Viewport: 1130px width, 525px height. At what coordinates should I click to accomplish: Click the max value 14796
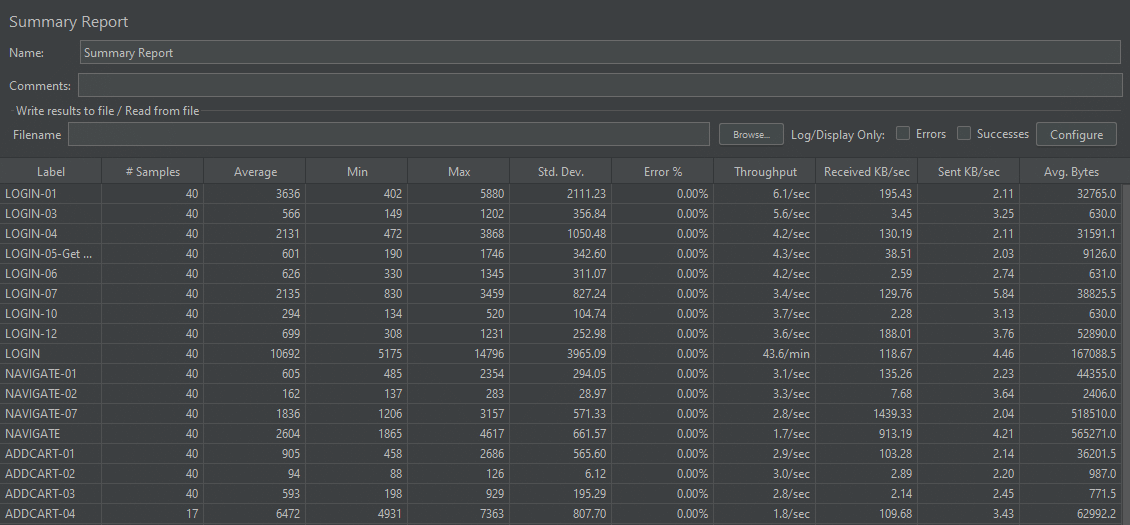(x=487, y=354)
